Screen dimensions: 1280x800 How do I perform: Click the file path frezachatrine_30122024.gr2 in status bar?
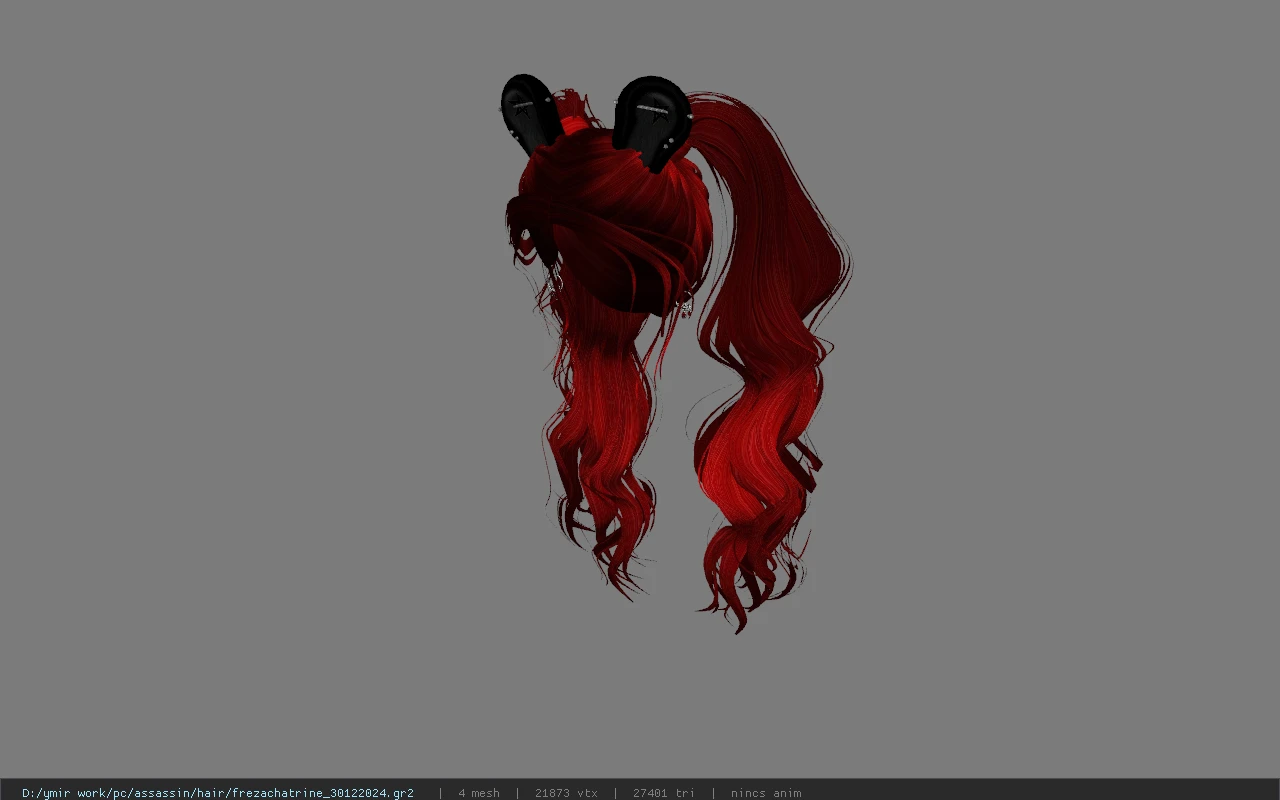218,793
